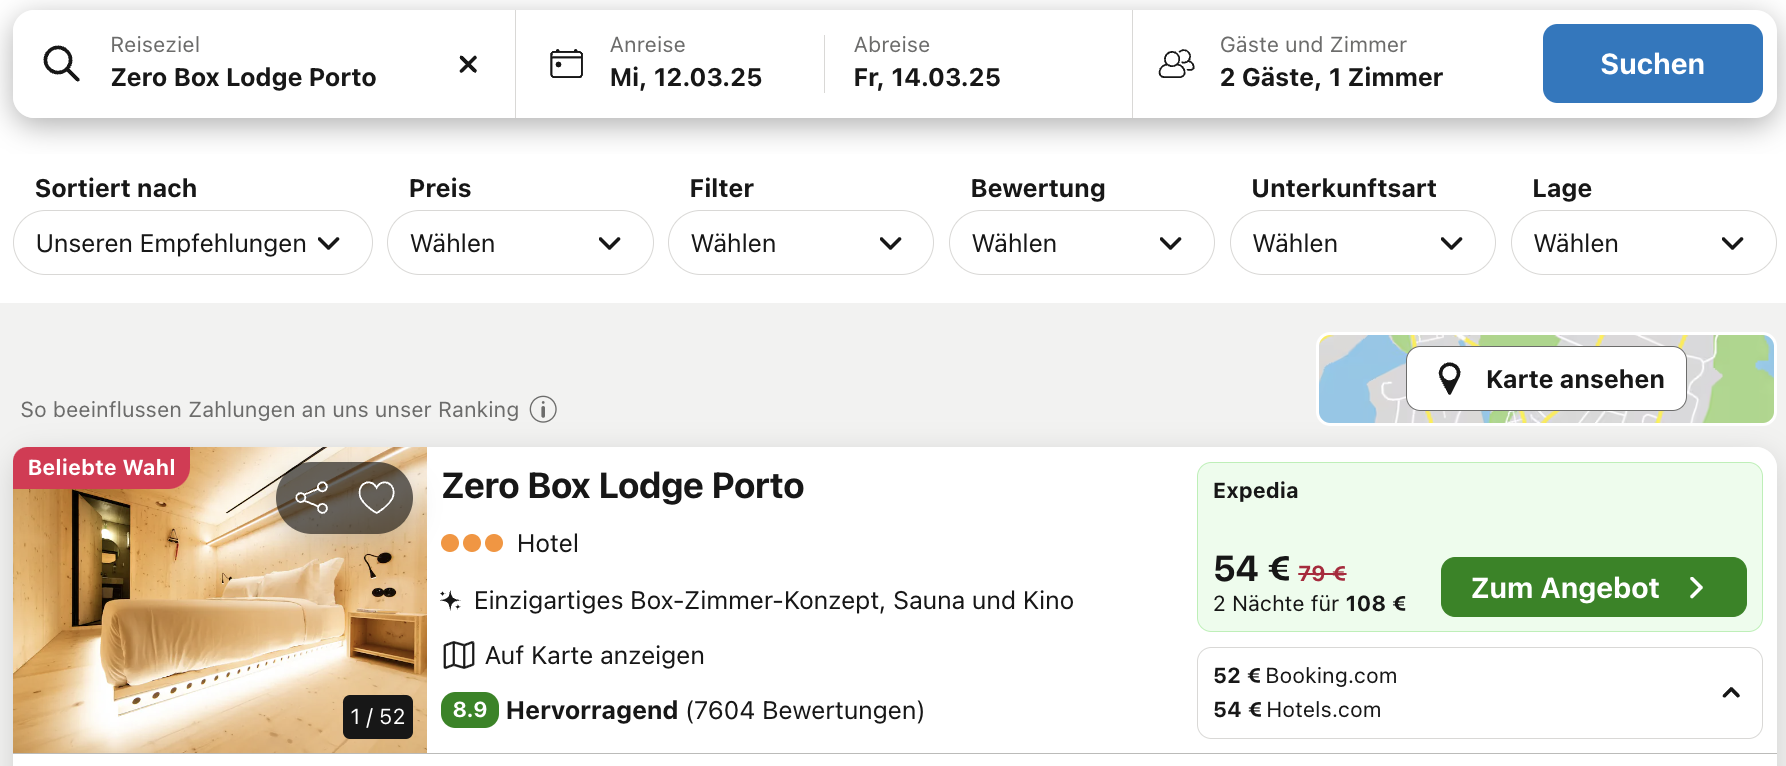Click the search magnifier icon
Screen dimensions: 1786x766
click(x=61, y=63)
